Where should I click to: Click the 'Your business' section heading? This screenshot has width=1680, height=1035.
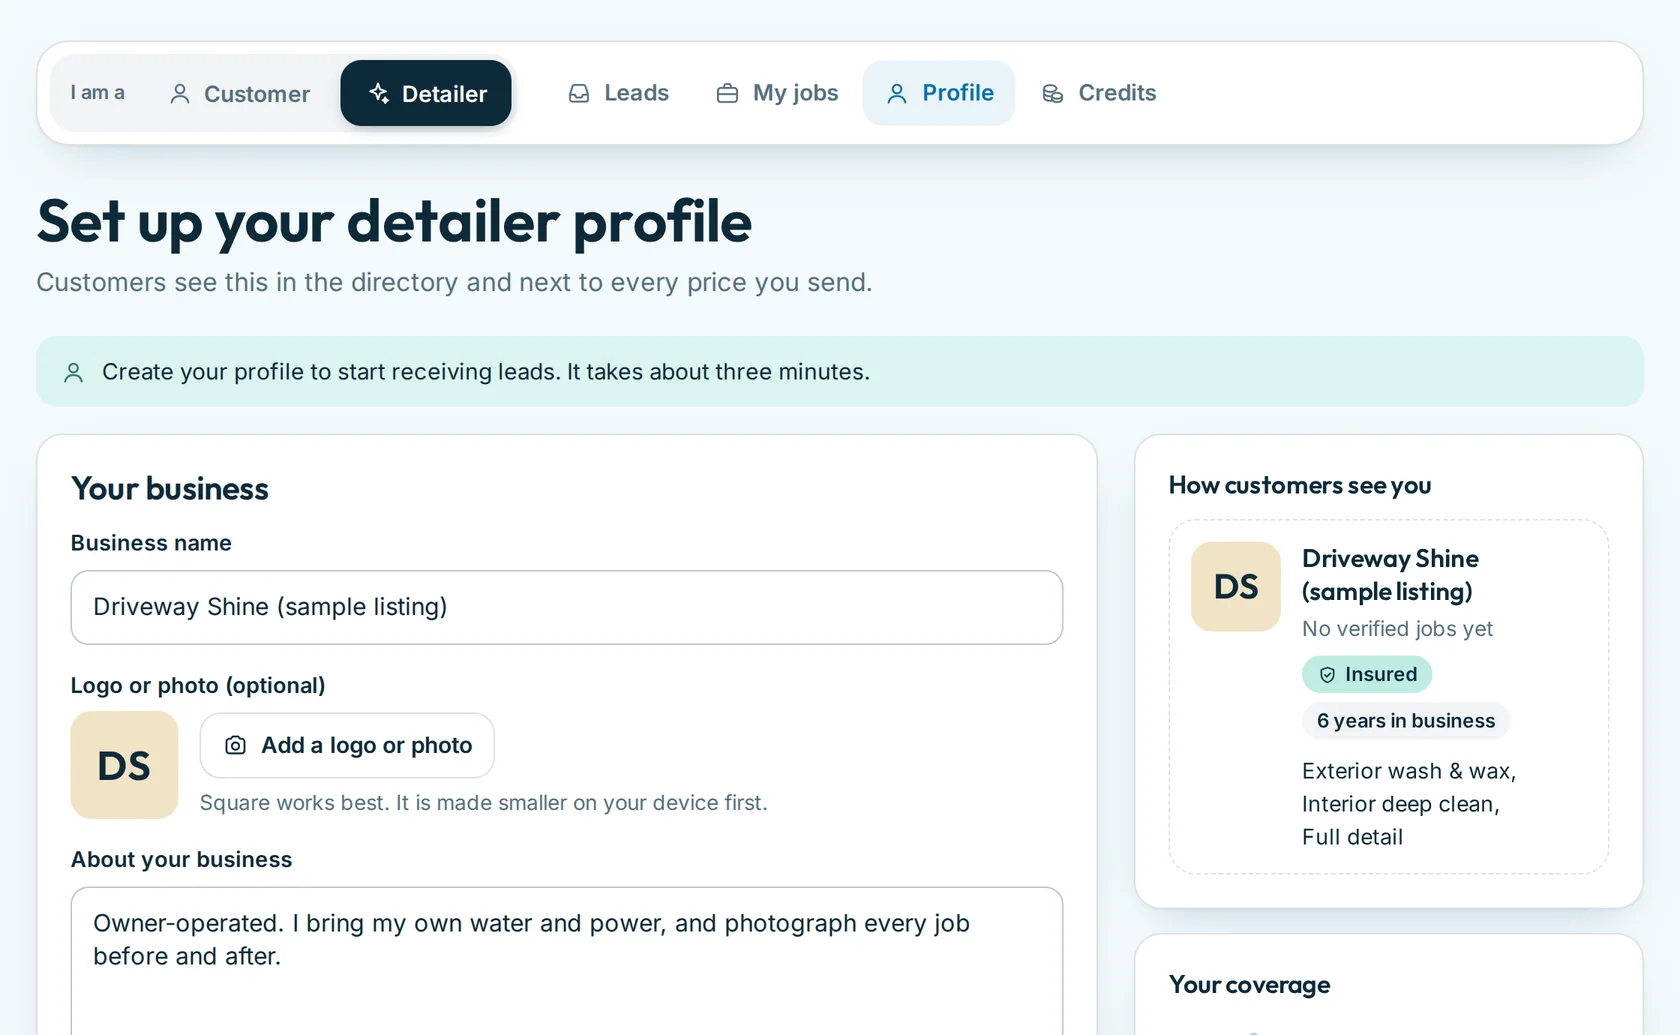click(170, 489)
